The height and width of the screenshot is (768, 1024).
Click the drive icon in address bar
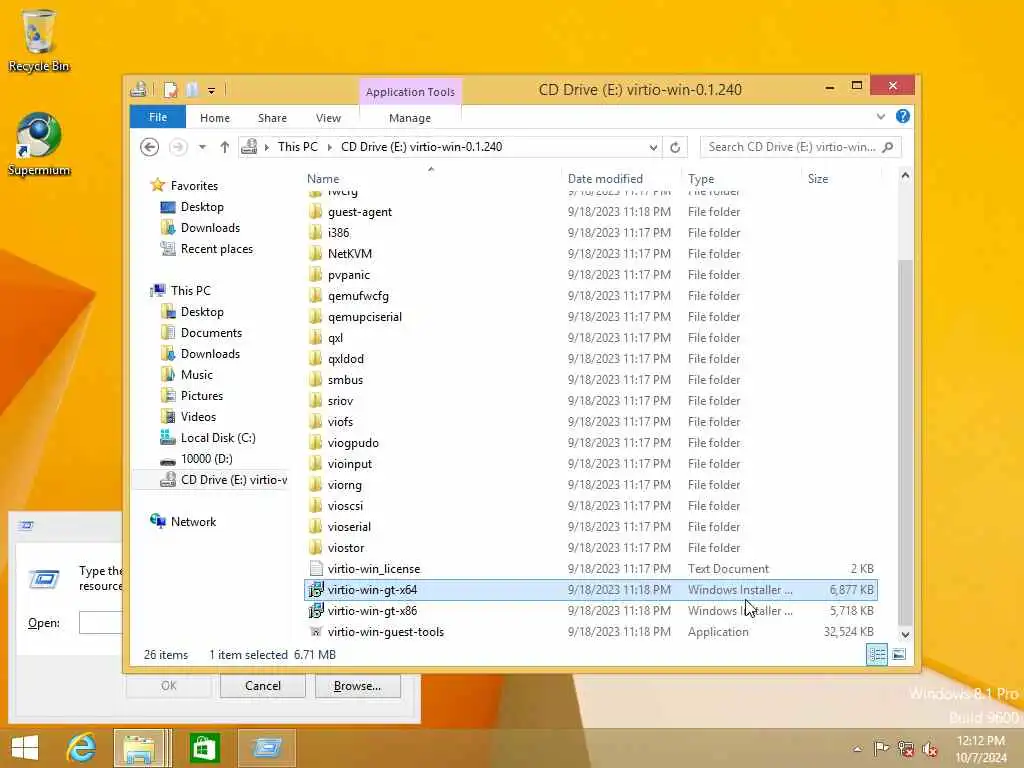[x=249, y=147]
